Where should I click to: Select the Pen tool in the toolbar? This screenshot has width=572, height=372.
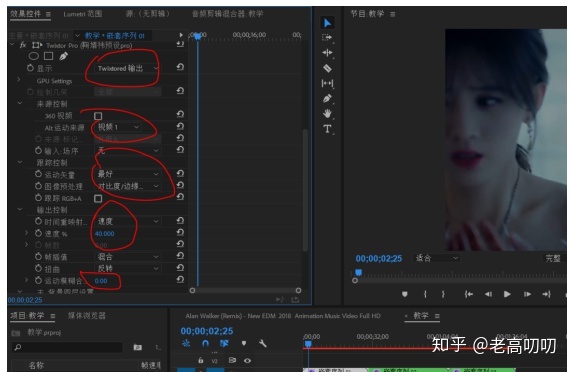tap(327, 98)
